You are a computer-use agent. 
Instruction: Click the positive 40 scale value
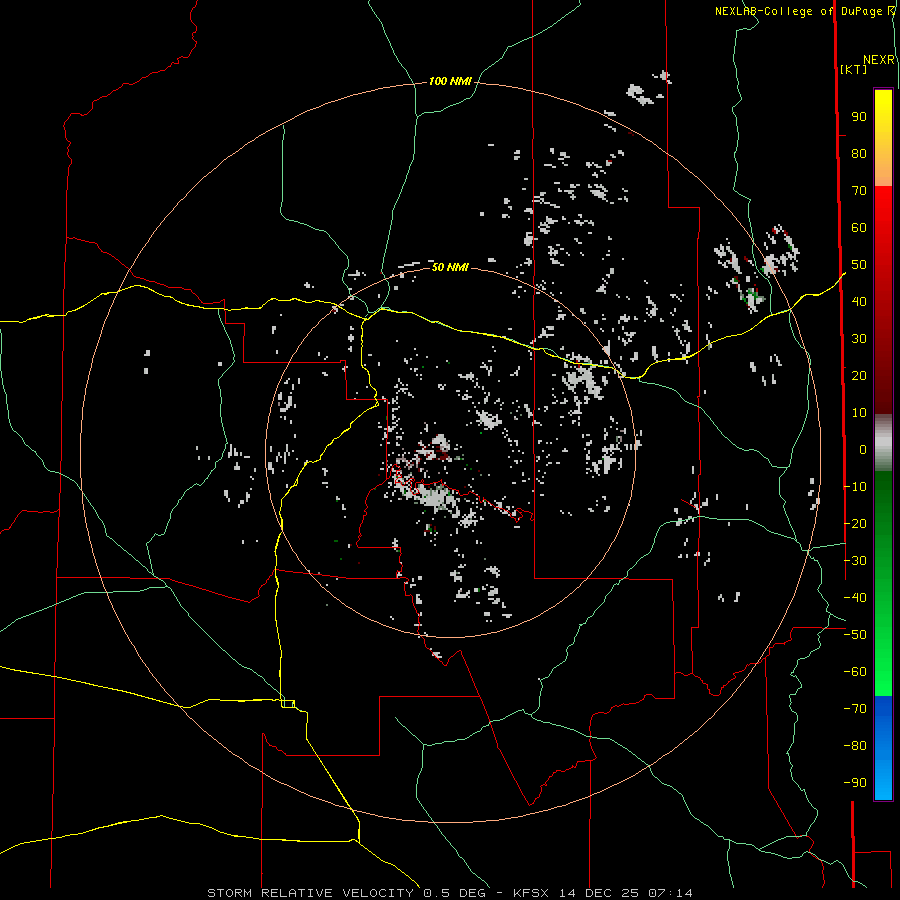(859, 302)
